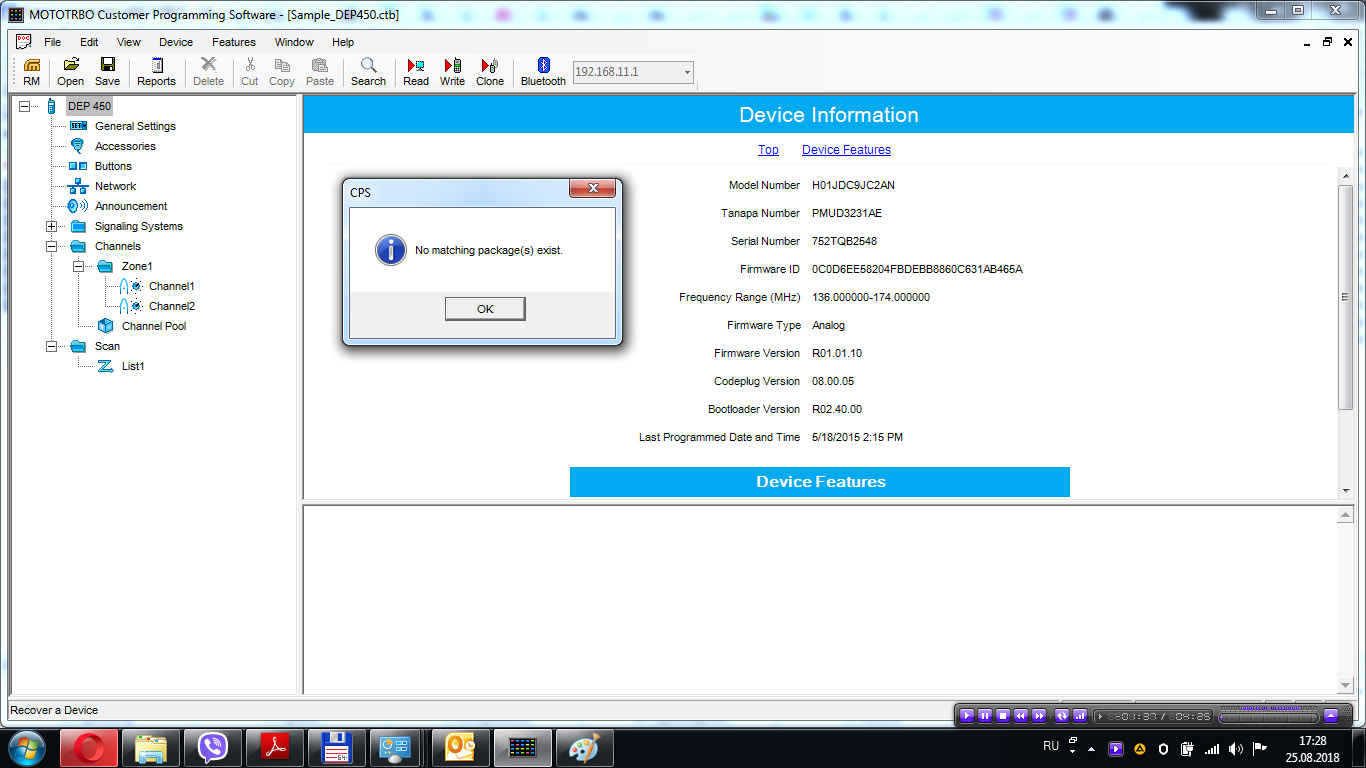This screenshot has width=1366, height=768.
Task: Click the Bluetooth toolbar icon
Action: tap(543, 72)
